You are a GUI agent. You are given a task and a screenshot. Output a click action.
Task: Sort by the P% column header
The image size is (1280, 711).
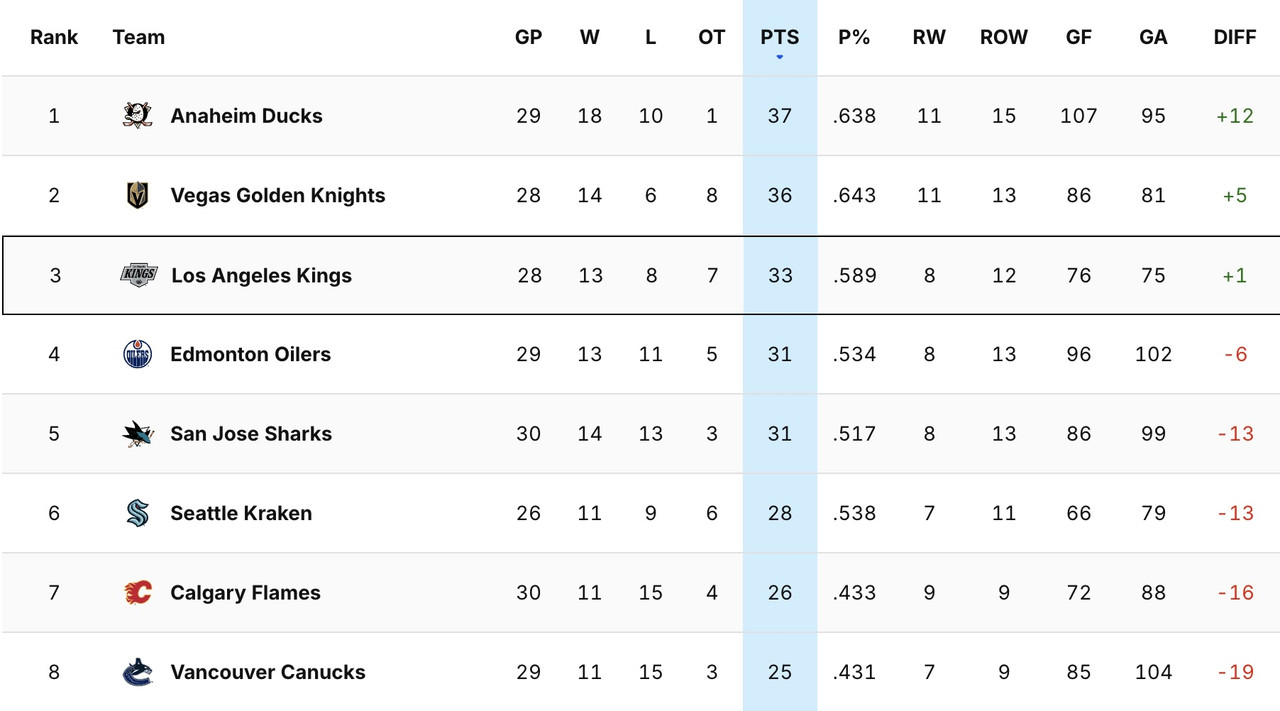(x=854, y=37)
